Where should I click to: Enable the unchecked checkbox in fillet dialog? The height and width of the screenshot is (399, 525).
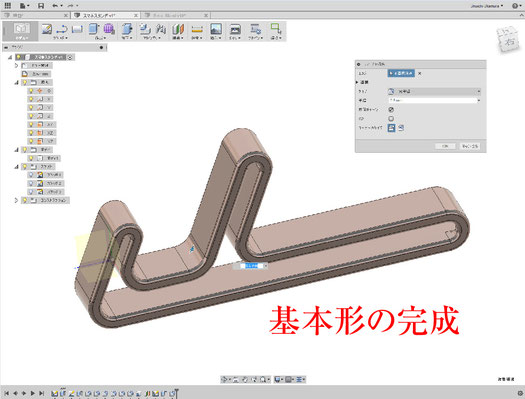point(391,118)
